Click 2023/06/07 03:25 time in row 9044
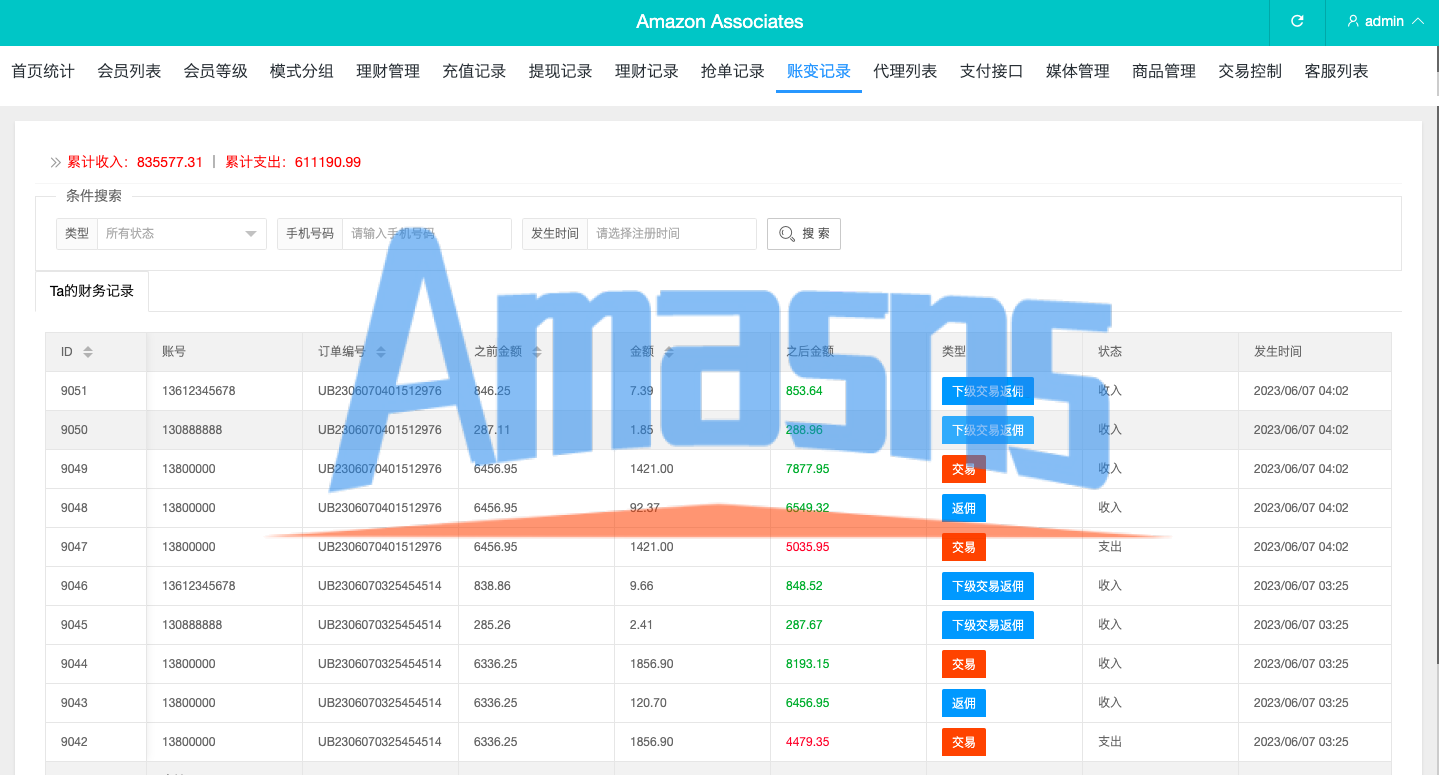Viewport: 1439px width, 775px height. pyautogui.click(x=1301, y=664)
